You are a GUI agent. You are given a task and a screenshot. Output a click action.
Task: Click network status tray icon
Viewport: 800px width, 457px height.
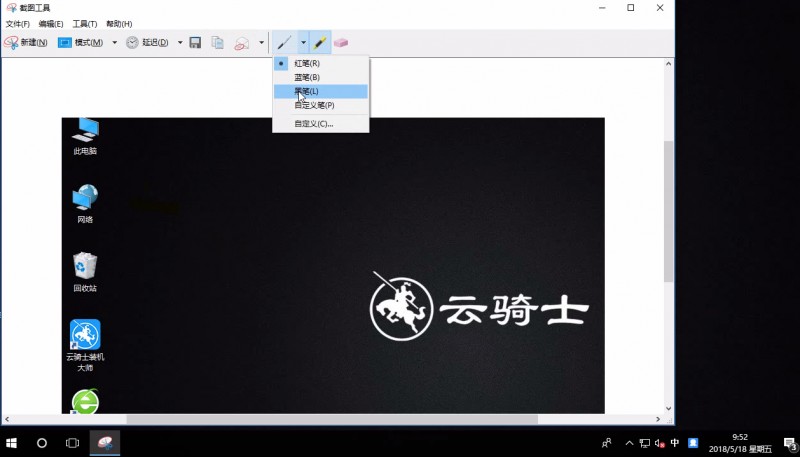tap(645, 443)
